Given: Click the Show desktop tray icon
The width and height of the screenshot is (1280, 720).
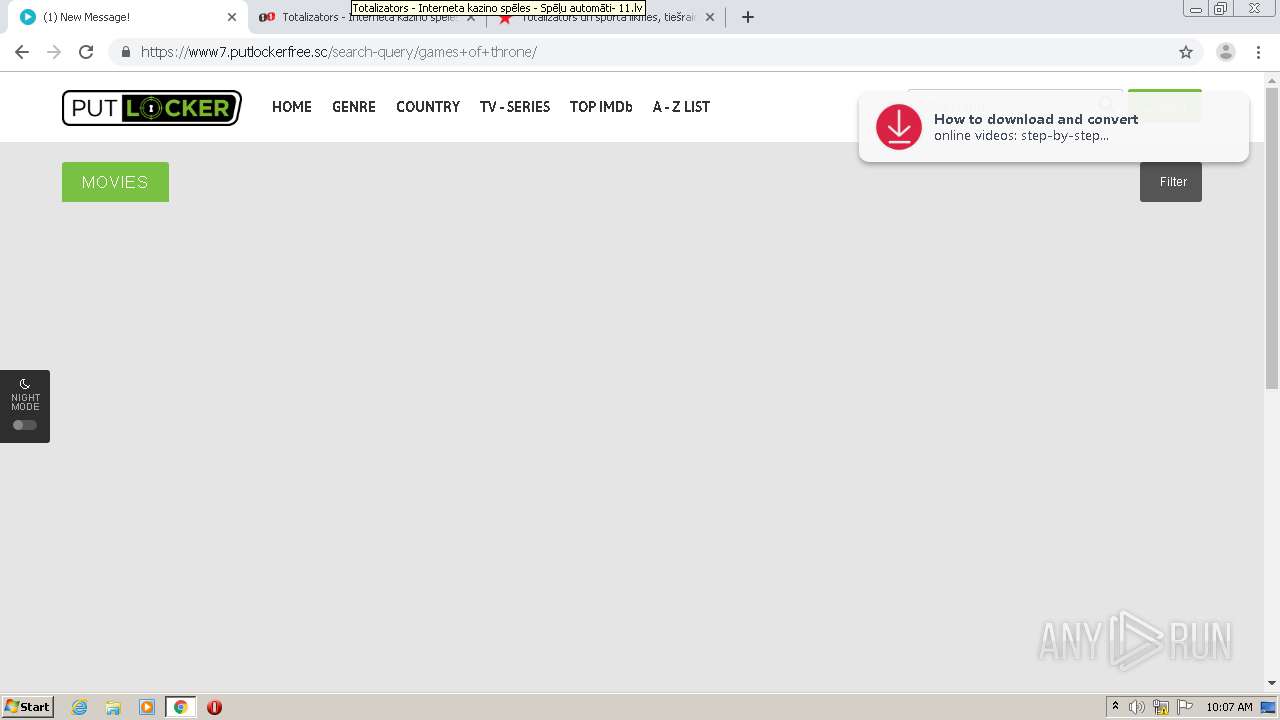Looking at the screenshot, I should point(1268,707).
